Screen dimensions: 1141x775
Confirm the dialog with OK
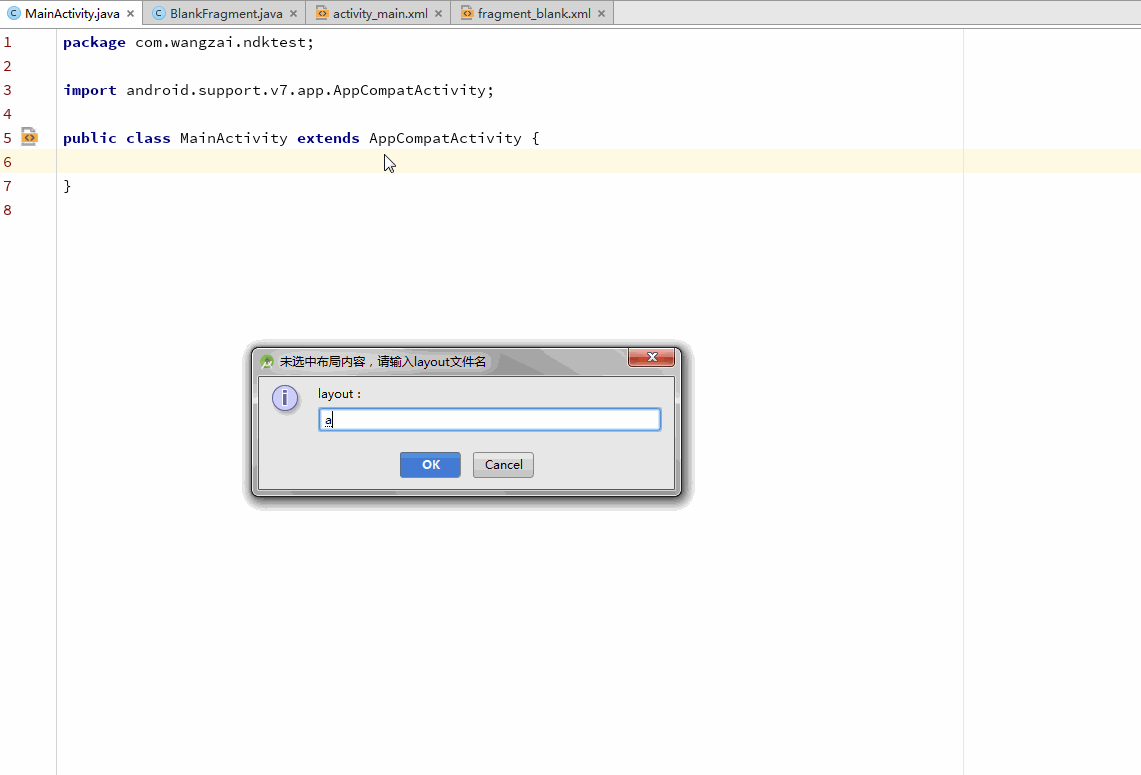coord(430,465)
